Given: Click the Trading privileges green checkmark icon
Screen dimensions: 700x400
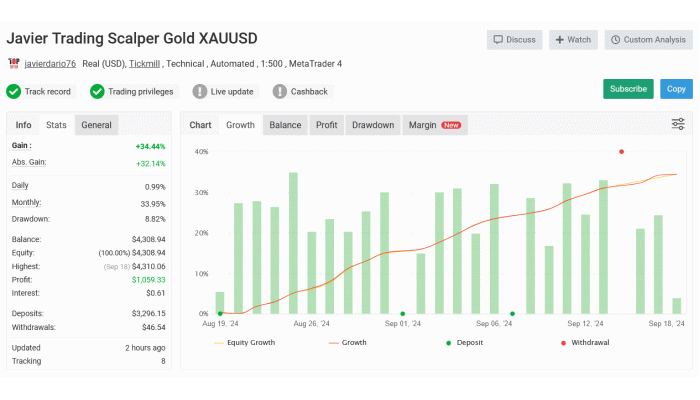Looking at the screenshot, I should click(x=97, y=91).
